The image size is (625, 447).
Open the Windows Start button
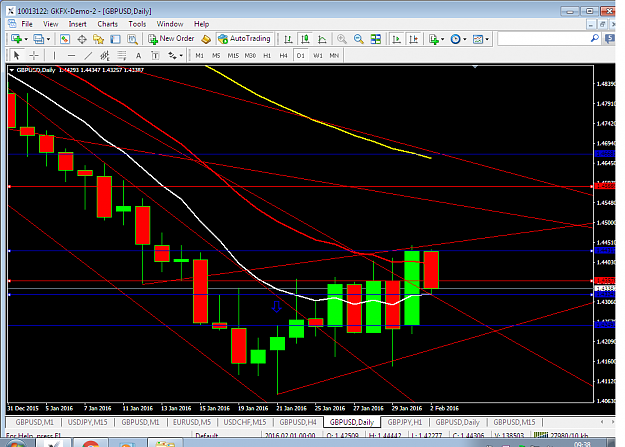point(15,444)
